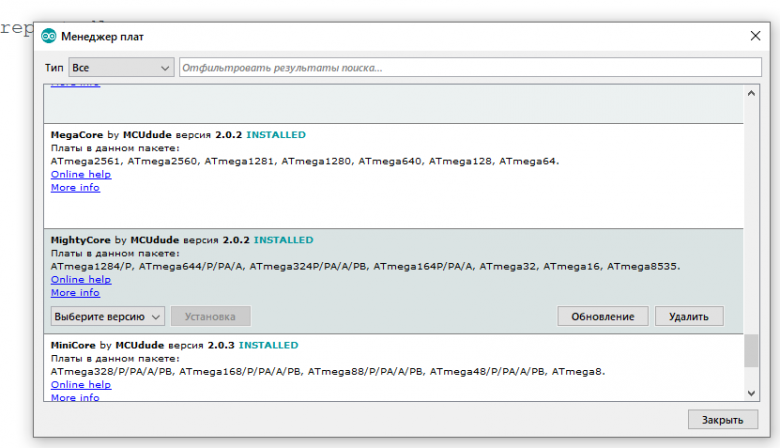The width and height of the screenshot is (780, 448).
Task: Click the scrollbar down arrow
Action: pyautogui.click(x=751, y=393)
